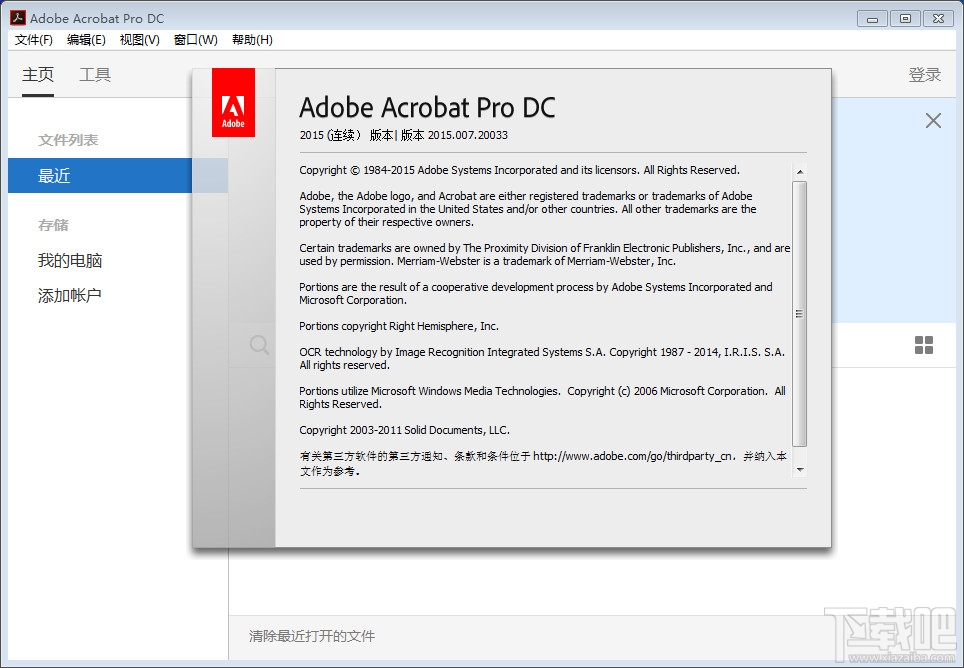964x668 pixels.
Task: Open the 视图(V) menu
Action: 140,40
